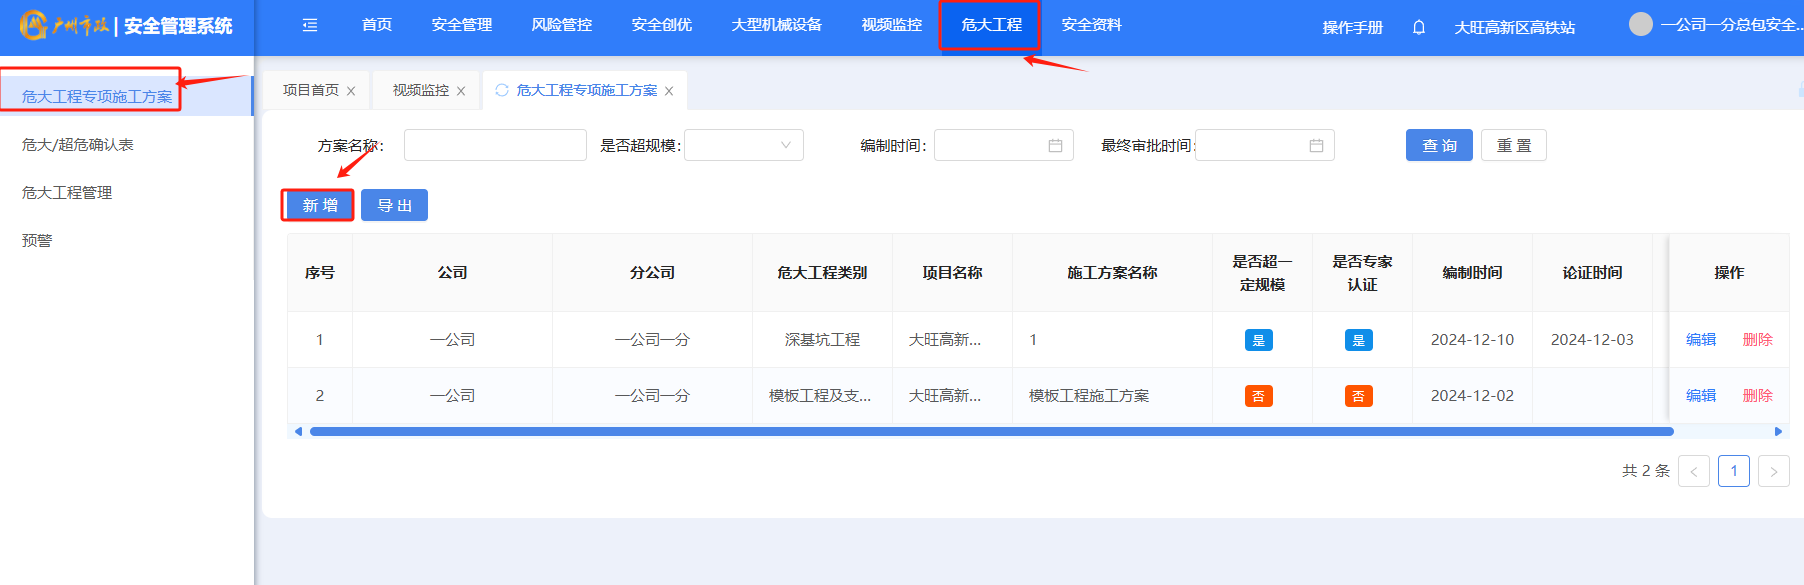Viewport: 1804px width, 585px height.
Task: Close the 危大工程专项施工方案 tab
Action: coord(669,91)
